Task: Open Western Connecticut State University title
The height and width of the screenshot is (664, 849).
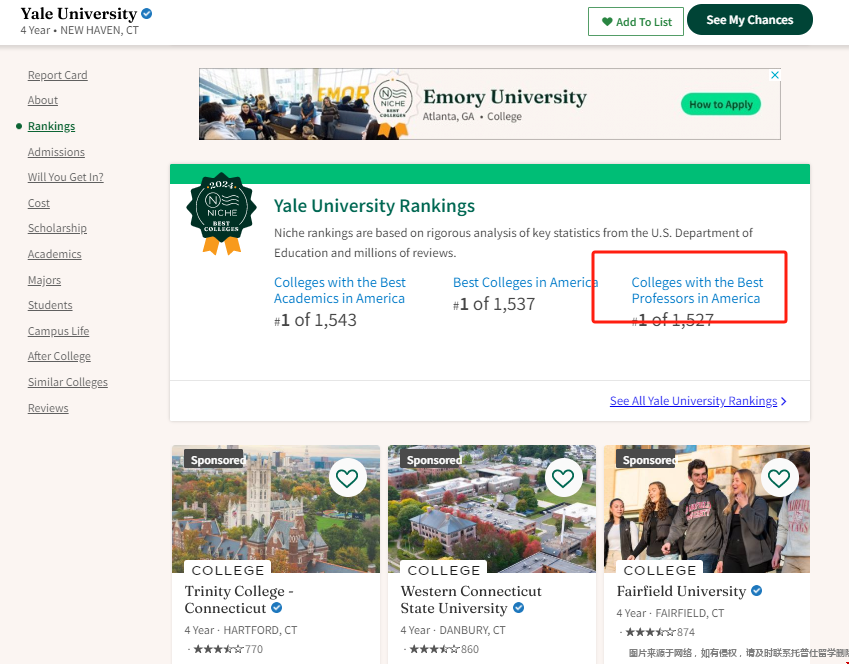Action: (x=471, y=600)
